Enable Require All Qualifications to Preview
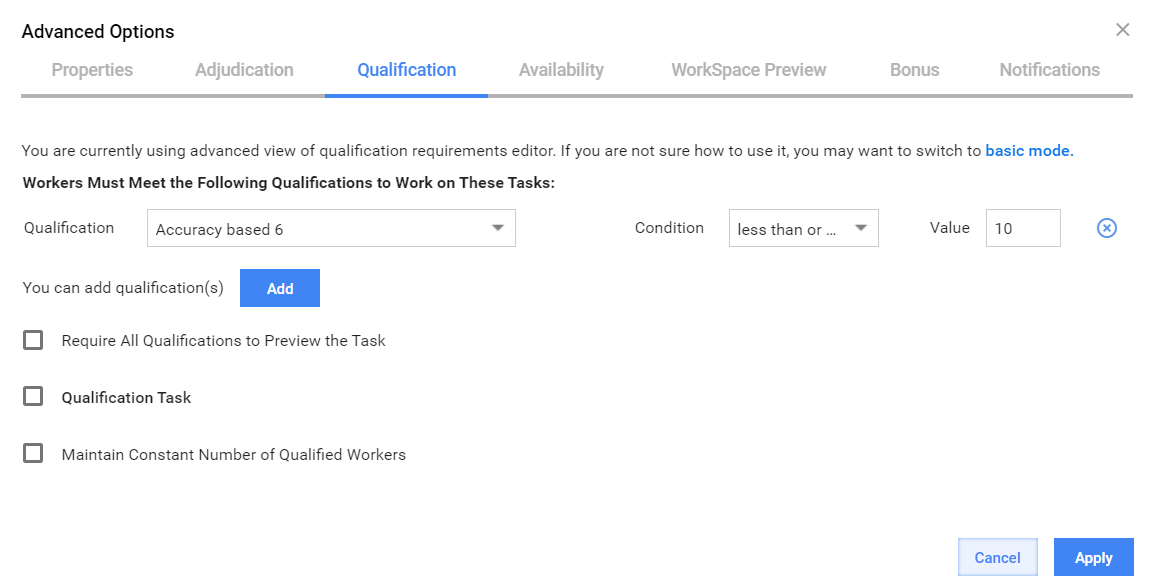 (33, 340)
